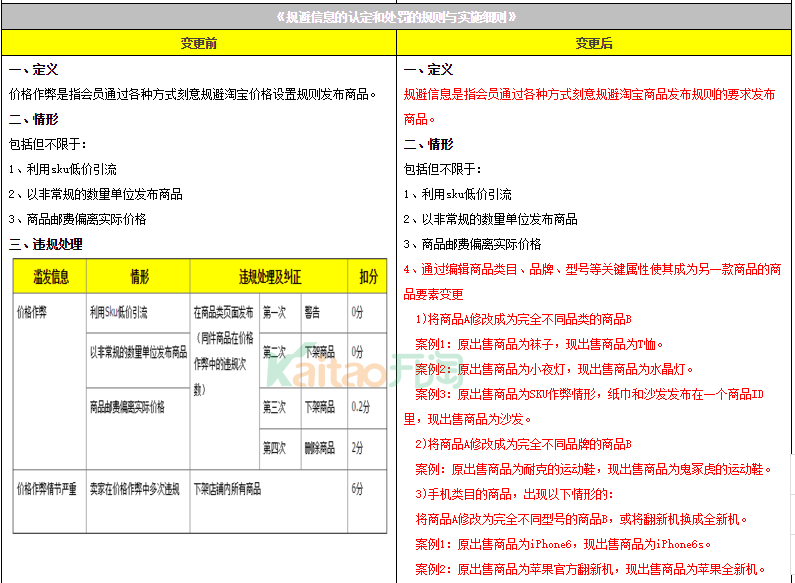Click 案例1 line mentioning iPhone6s

point(563,544)
